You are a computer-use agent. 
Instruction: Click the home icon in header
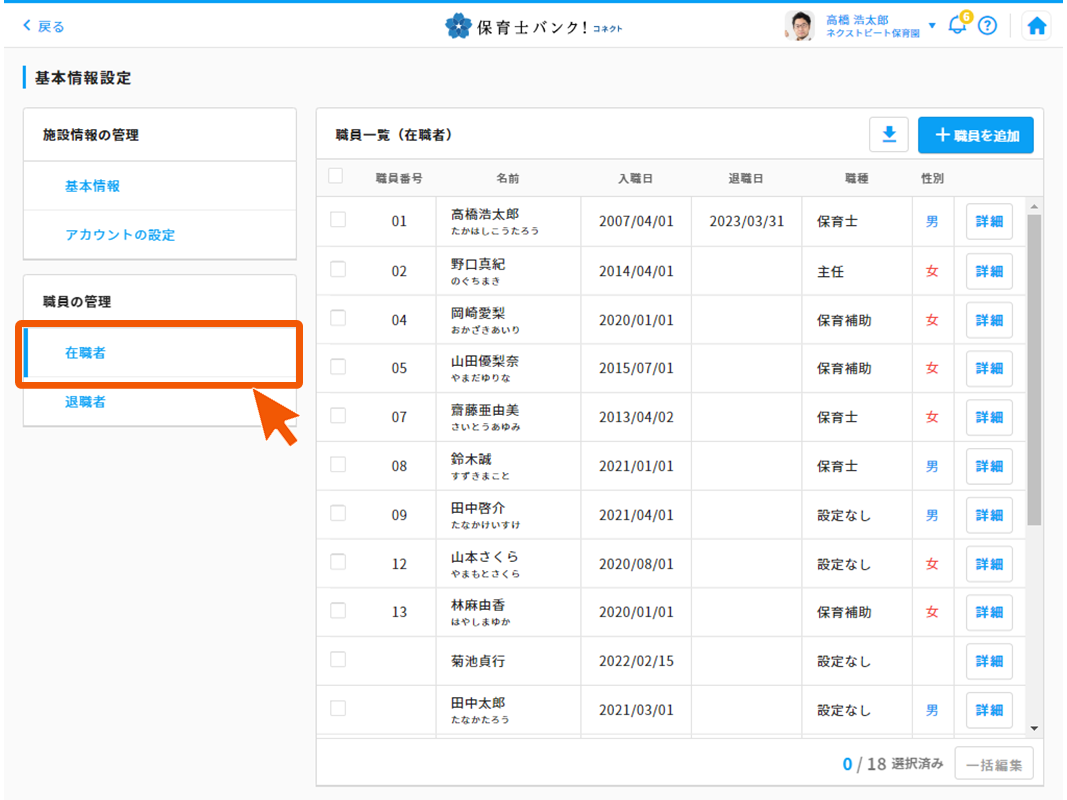(1037, 27)
